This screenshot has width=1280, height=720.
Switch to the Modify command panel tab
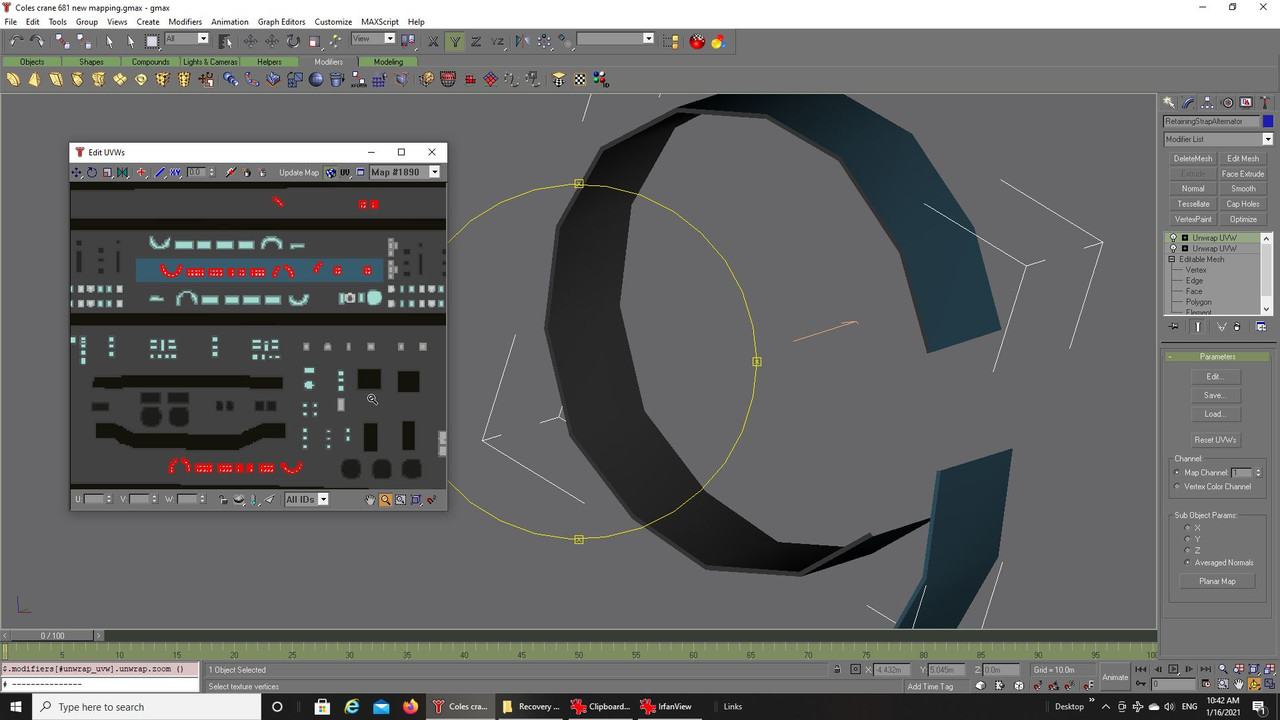click(1188, 102)
